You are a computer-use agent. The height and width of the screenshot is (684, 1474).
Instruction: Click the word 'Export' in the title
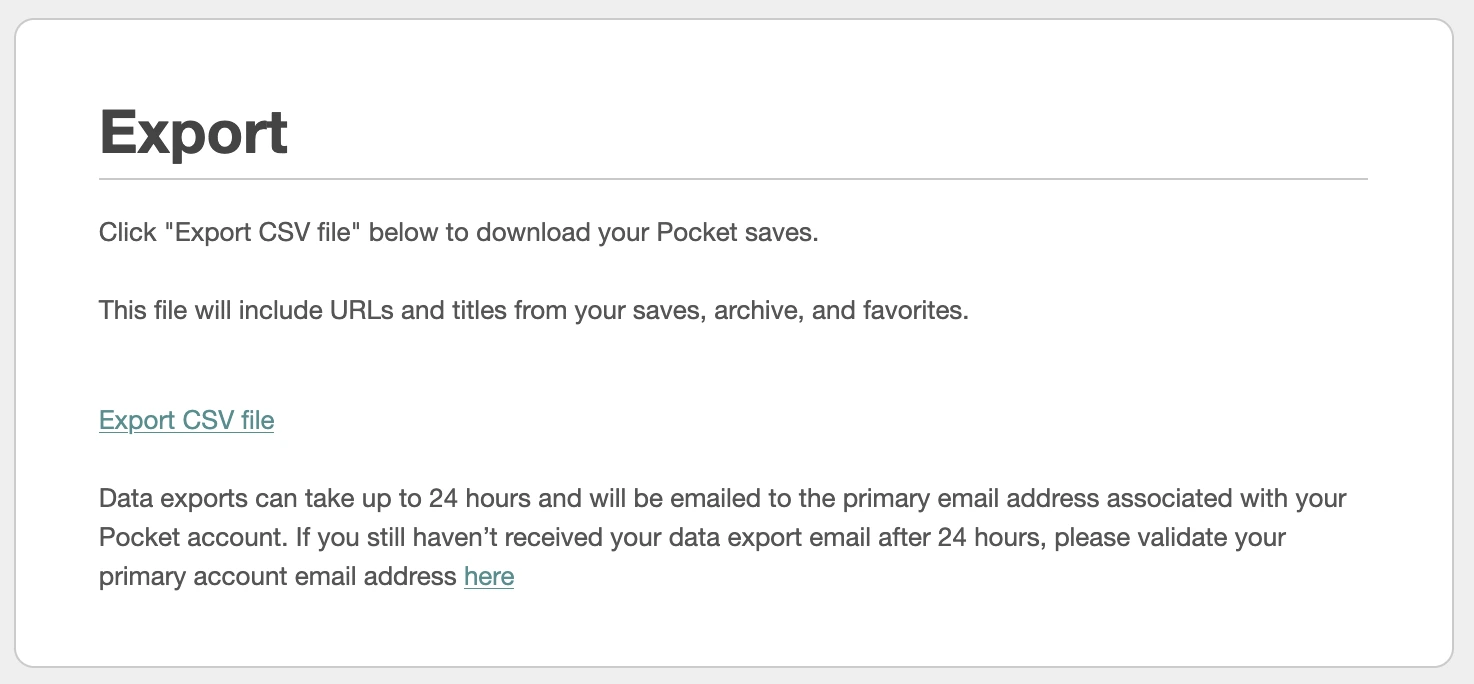click(x=192, y=132)
